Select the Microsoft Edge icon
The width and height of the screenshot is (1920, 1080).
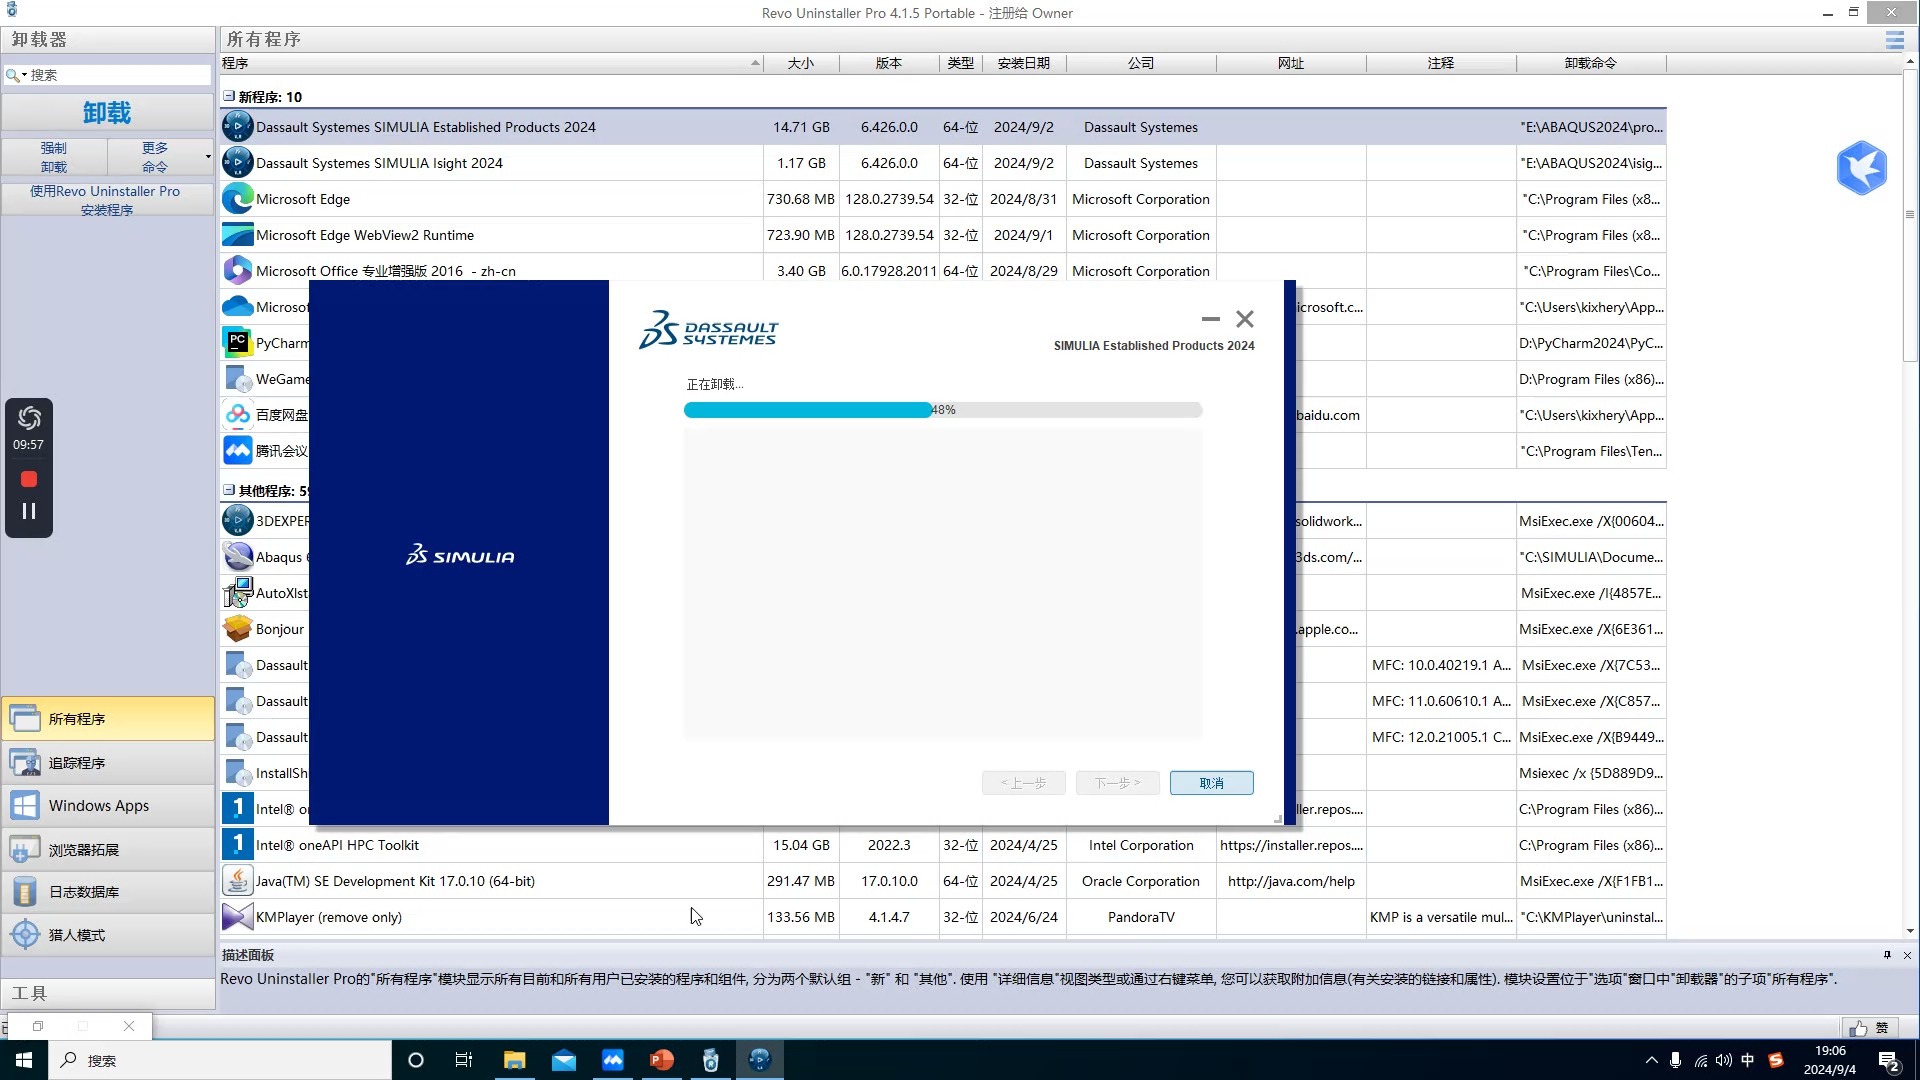pos(237,199)
